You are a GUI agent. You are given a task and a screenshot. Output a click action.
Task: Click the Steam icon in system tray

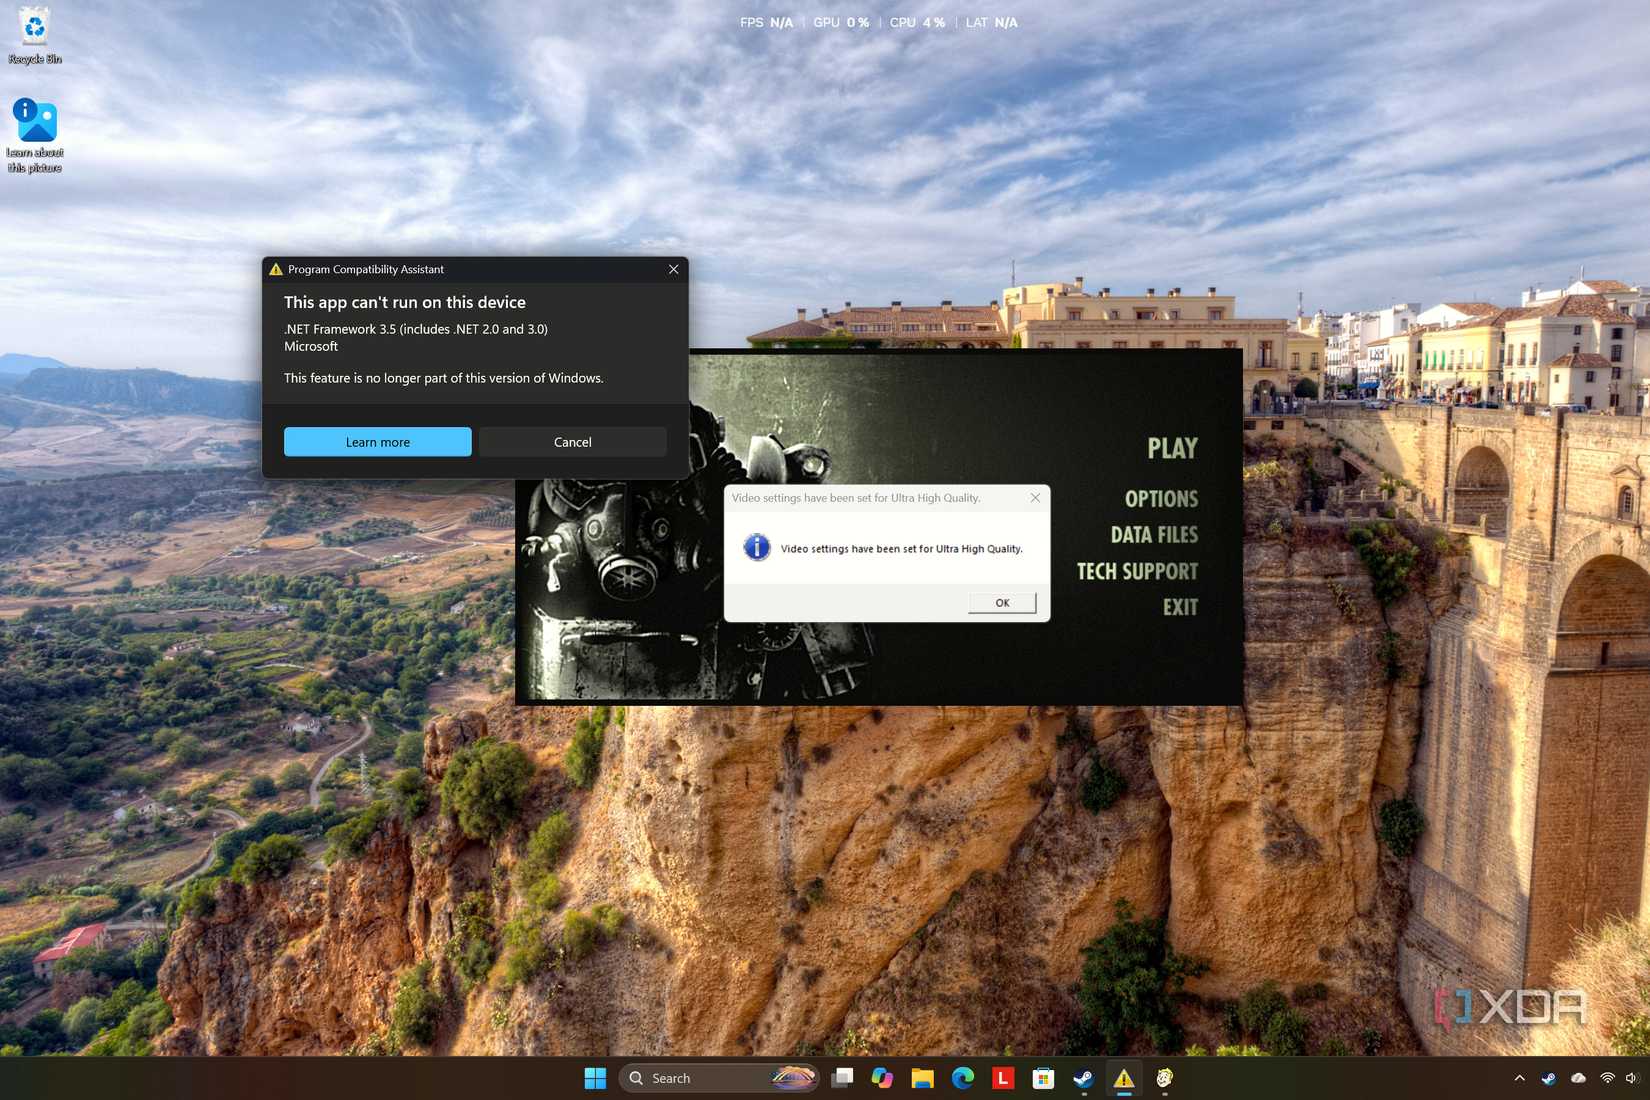[x=1548, y=1078]
